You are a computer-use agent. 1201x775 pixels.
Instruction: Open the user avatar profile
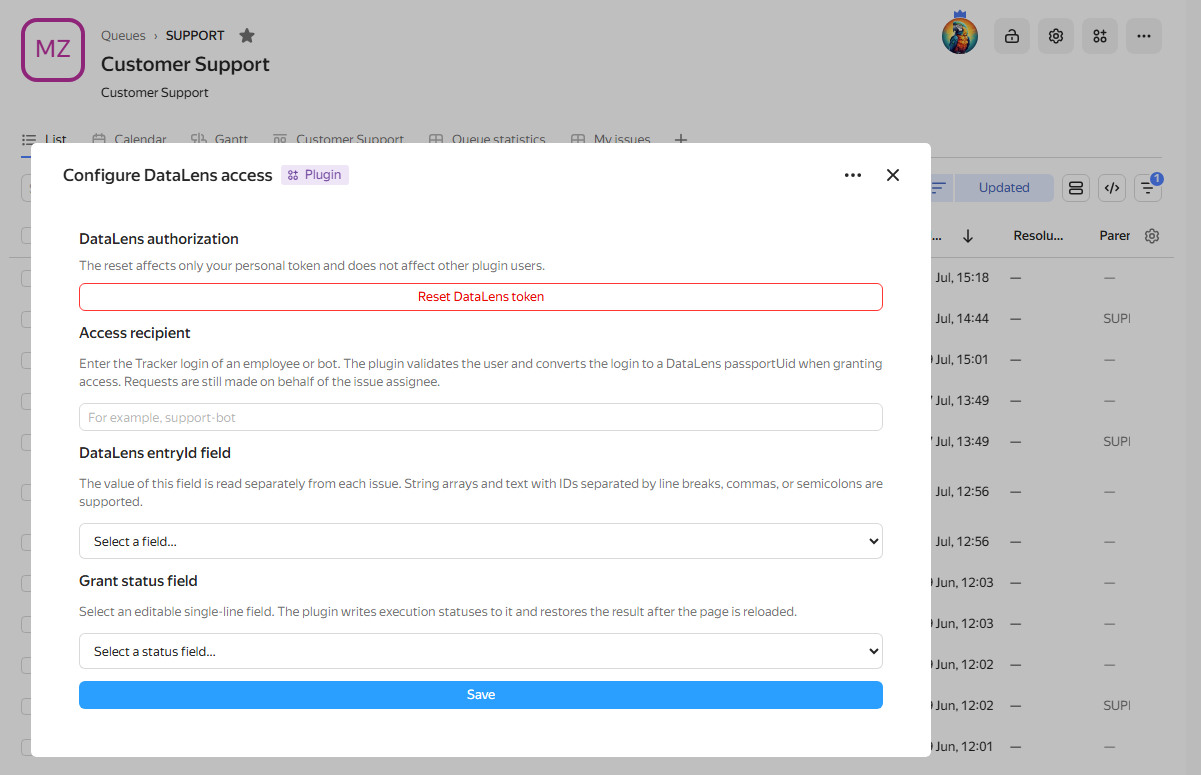(x=960, y=35)
